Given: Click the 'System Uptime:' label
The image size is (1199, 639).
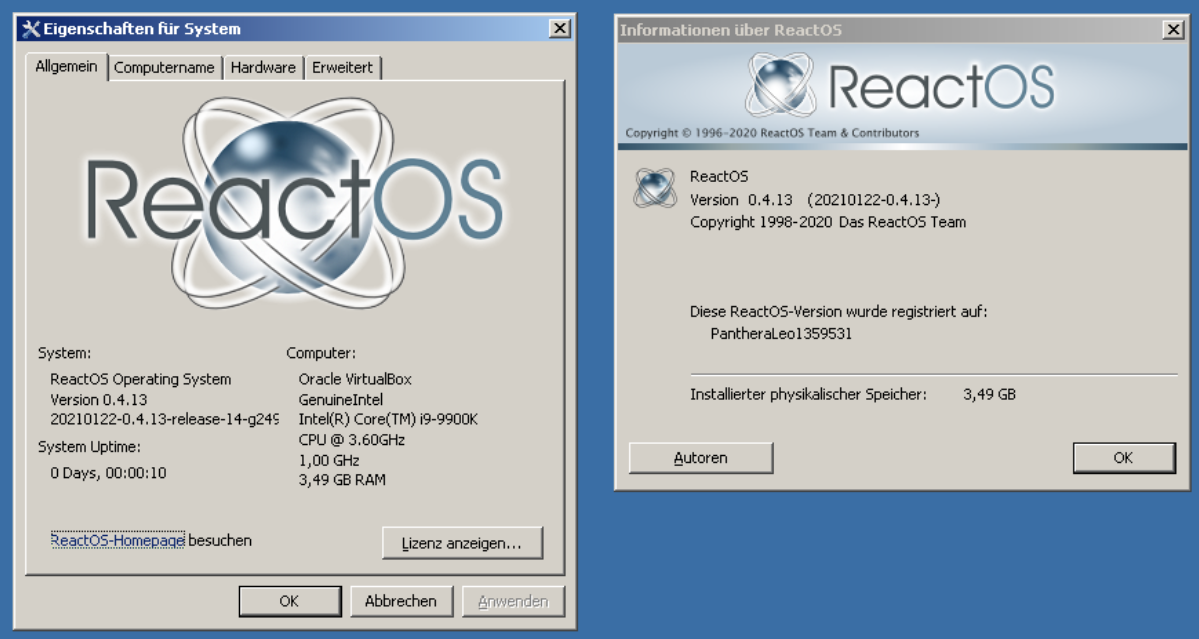Looking at the screenshot, I should pos(89,446).
